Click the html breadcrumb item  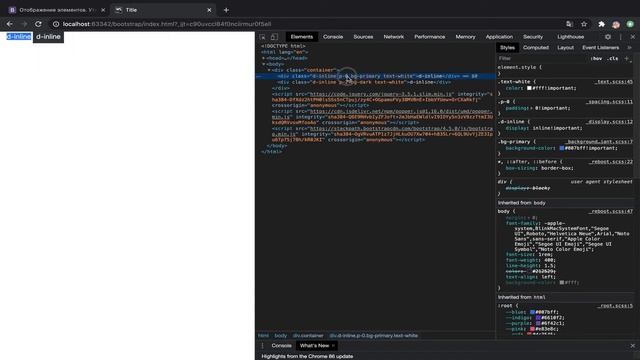pyautogui.click(x=263, y=336)
